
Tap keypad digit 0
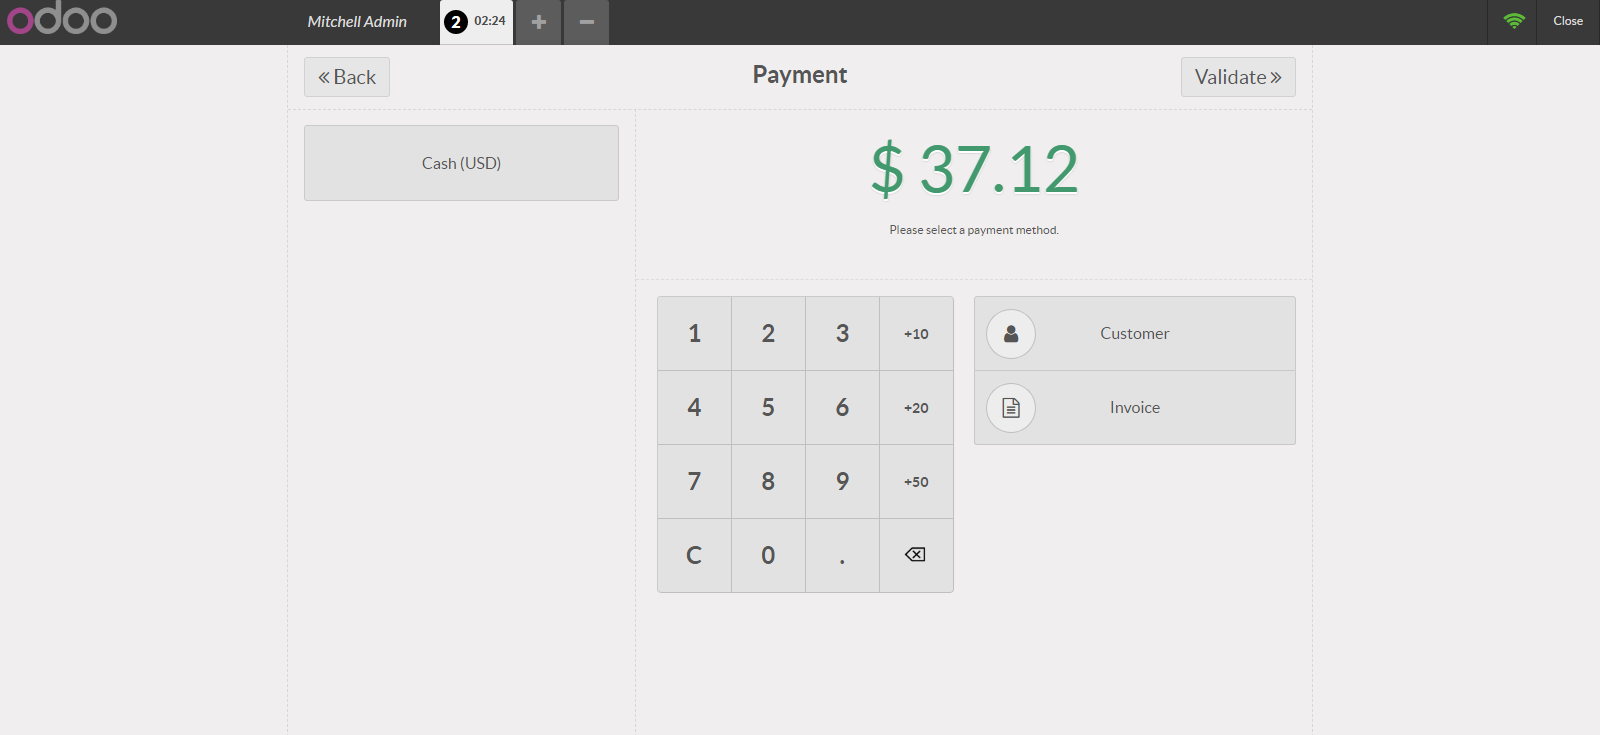coord(768,555)
